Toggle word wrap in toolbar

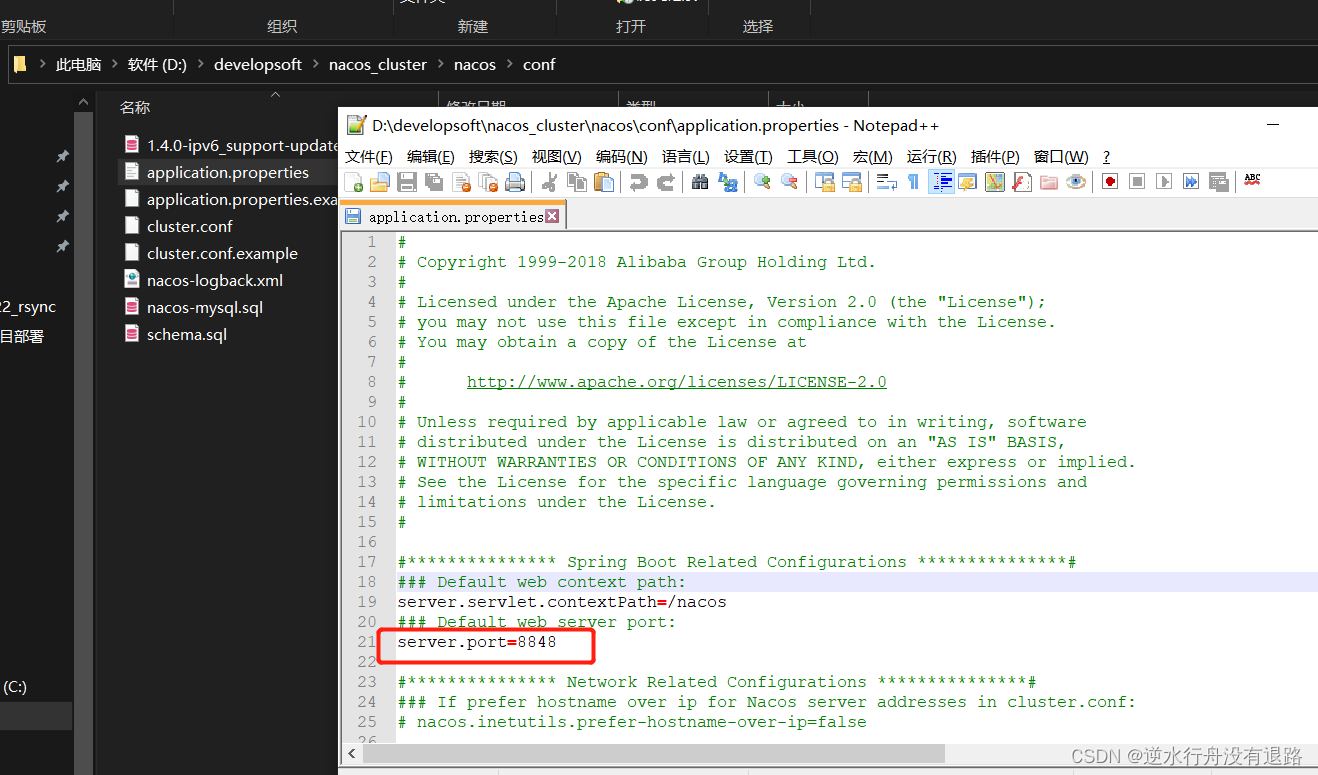(886, 182)
